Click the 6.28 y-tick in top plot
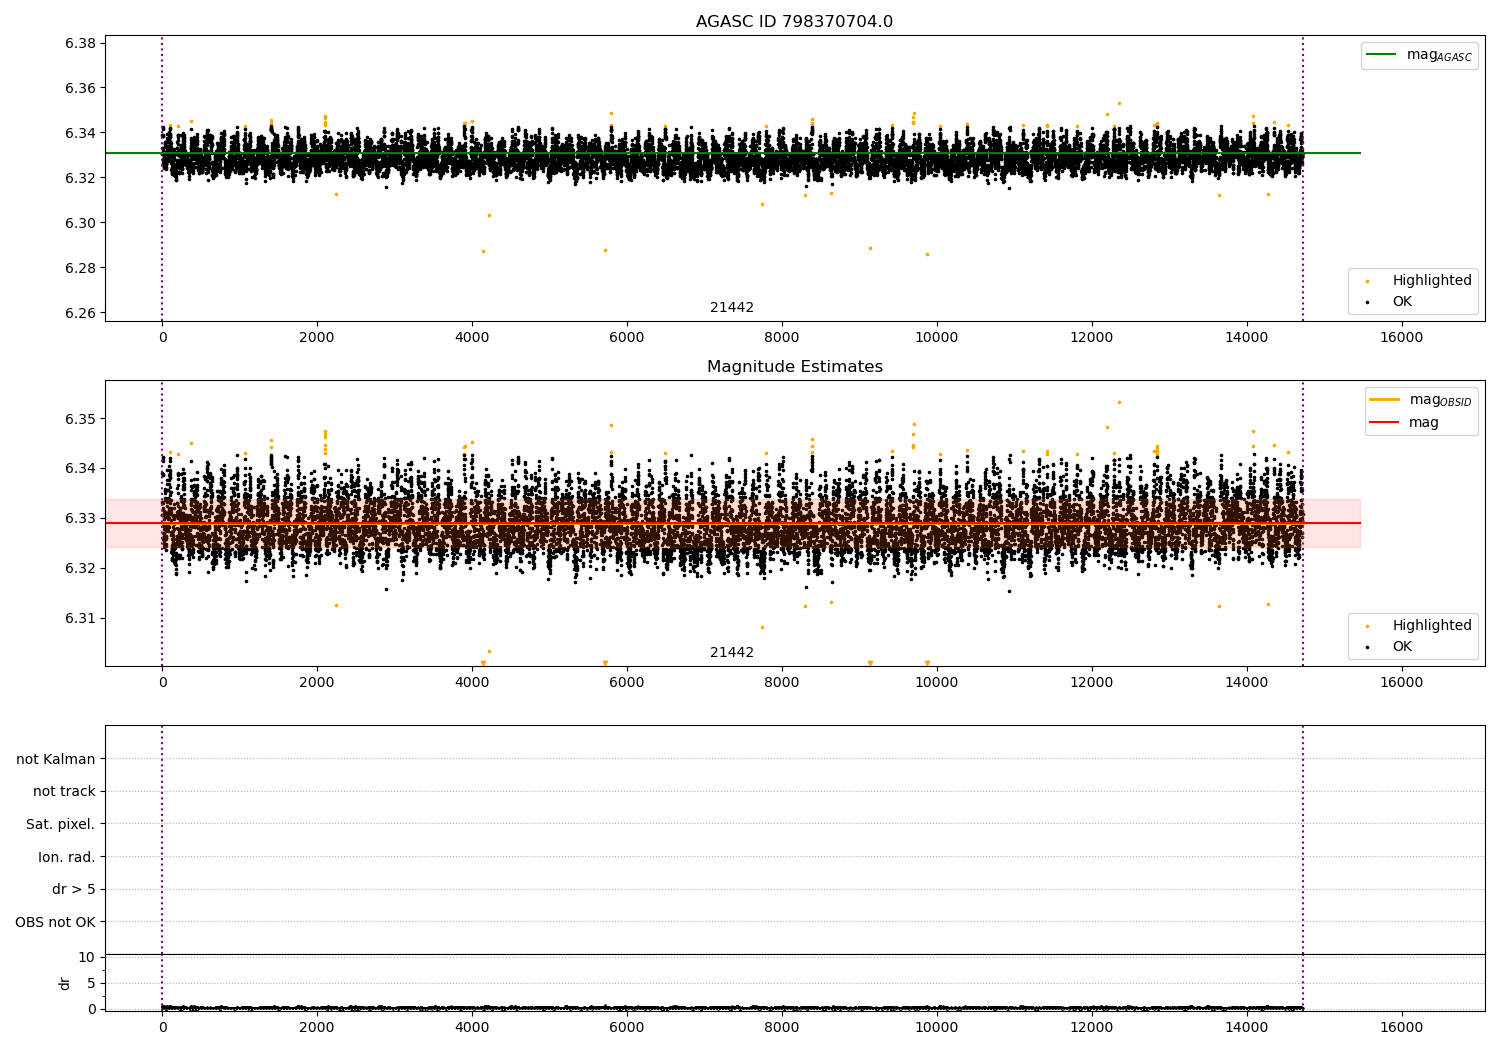Viewport: 1500px width, 1050px height. [80, 268]
